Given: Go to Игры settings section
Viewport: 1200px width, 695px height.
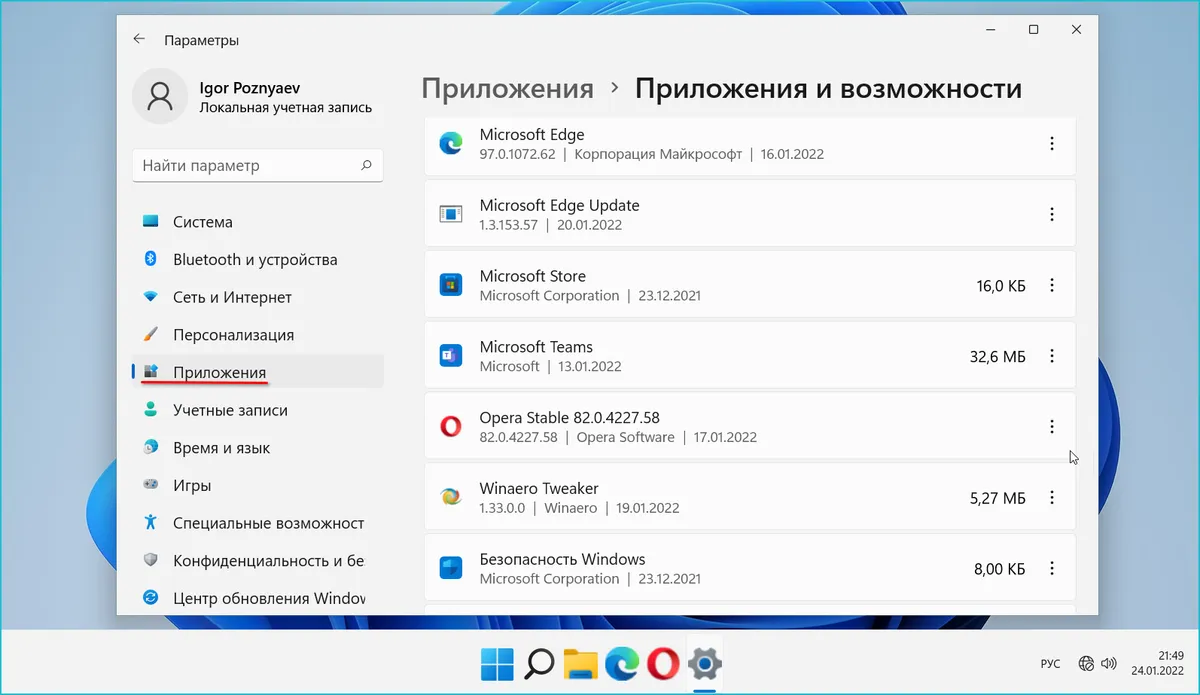Looking at the screenshot, I should tap(258, 486).
